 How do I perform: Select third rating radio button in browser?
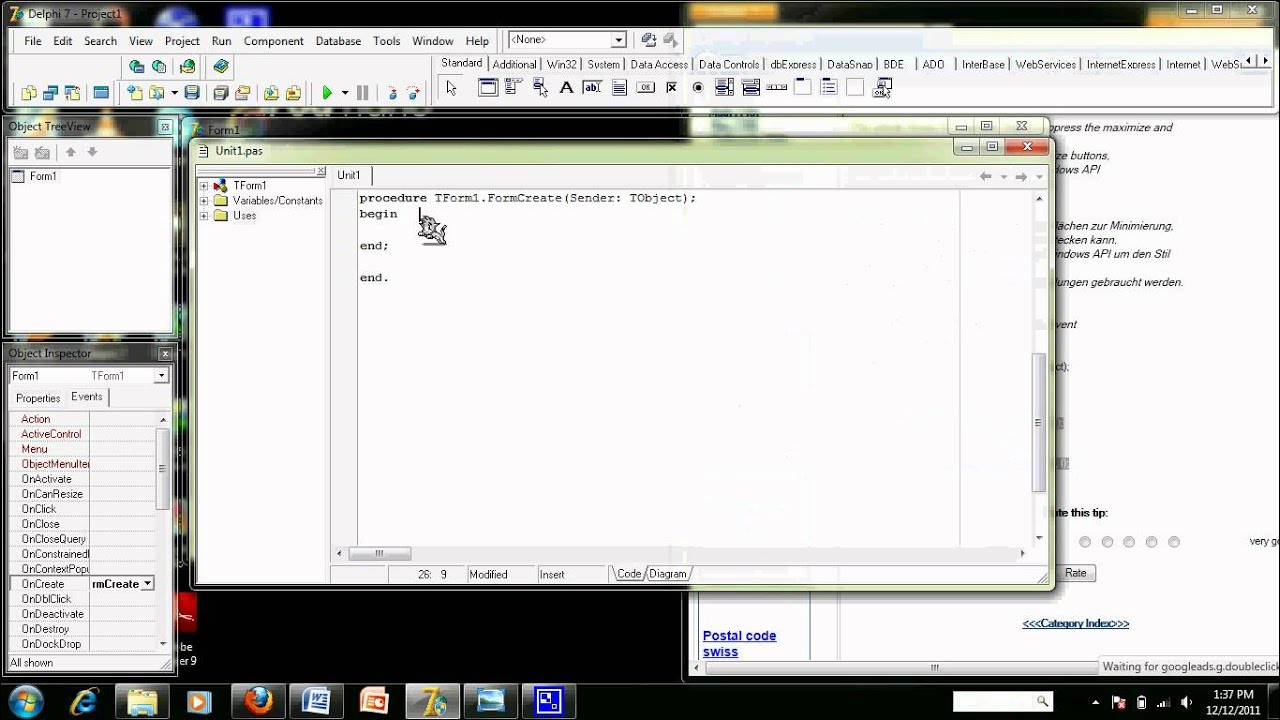coord(1129,542)
